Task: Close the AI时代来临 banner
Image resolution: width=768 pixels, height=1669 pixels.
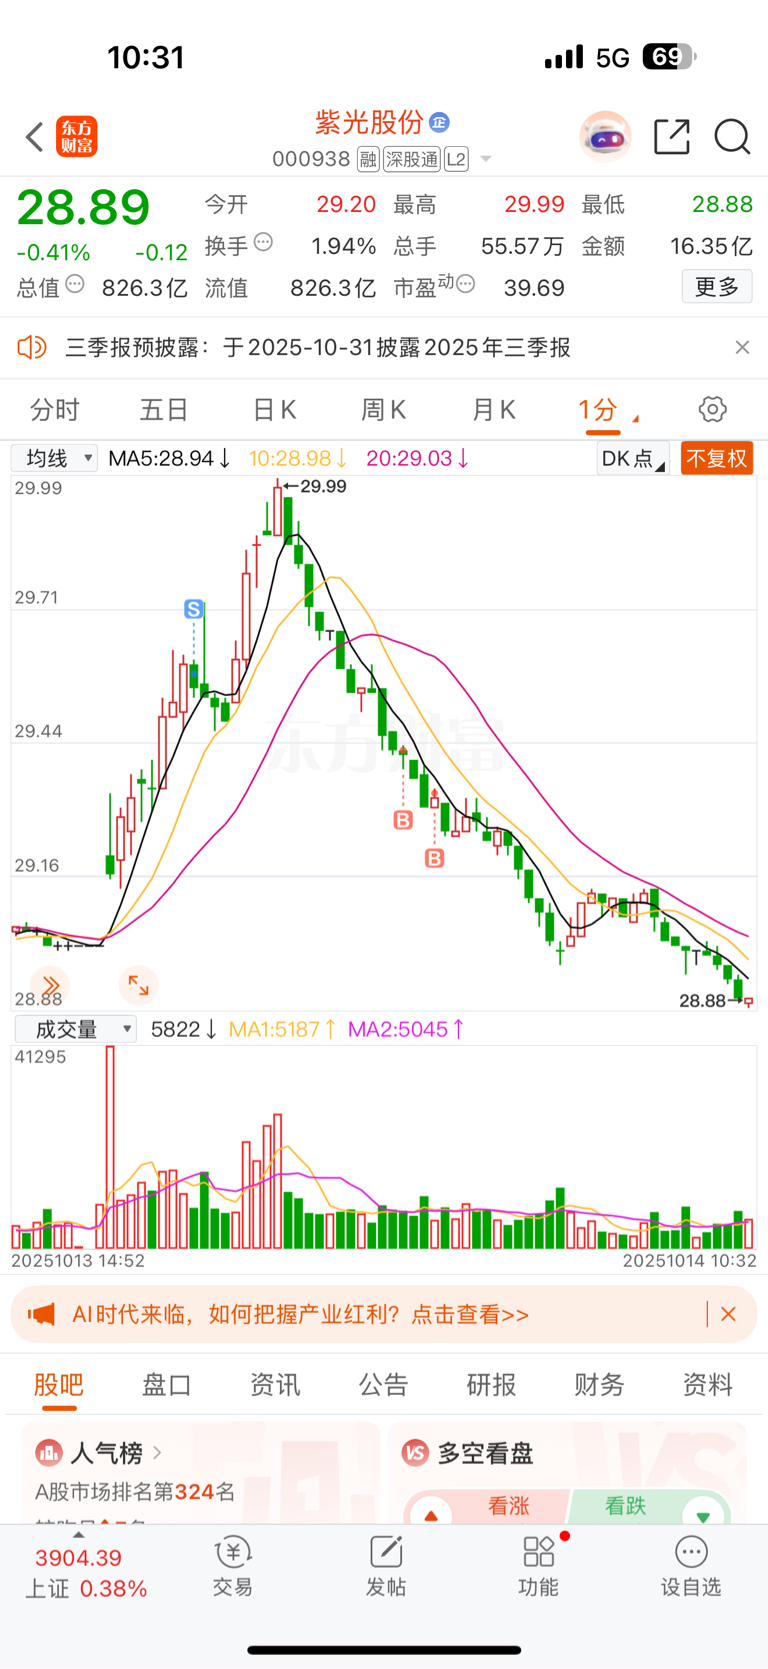Action: click(x=728, y=1314)
